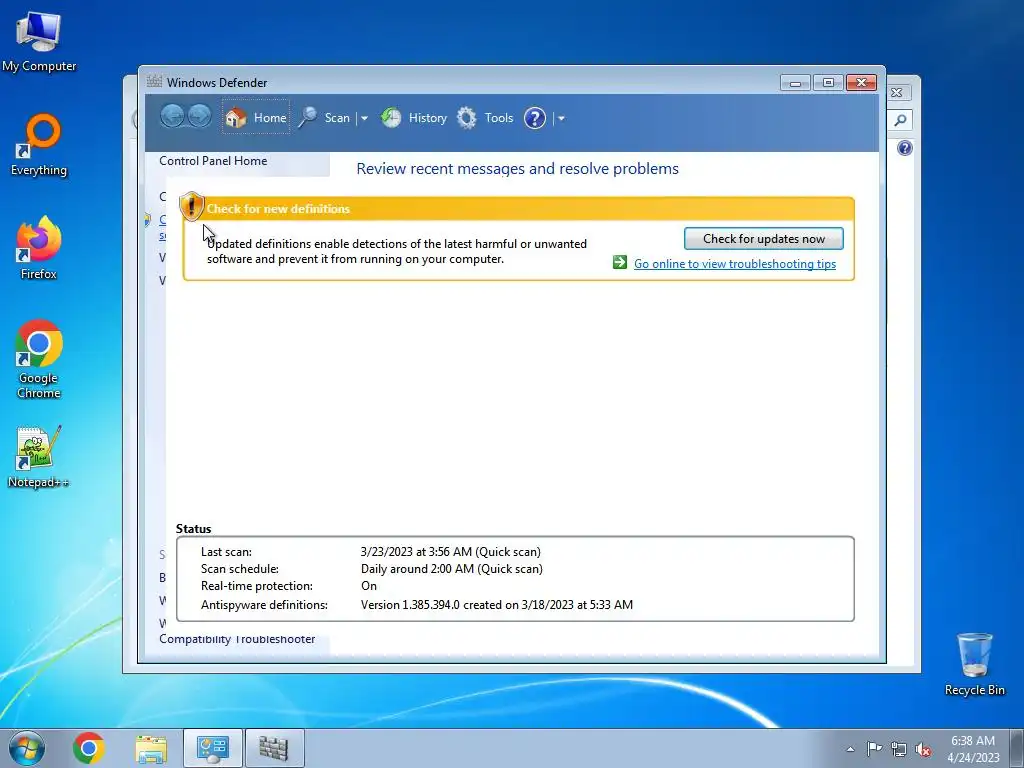Click Last scan value 3/23/2023 at 3:56 AM
This screenshot has width=1024, height=768.
click(451, 552)
